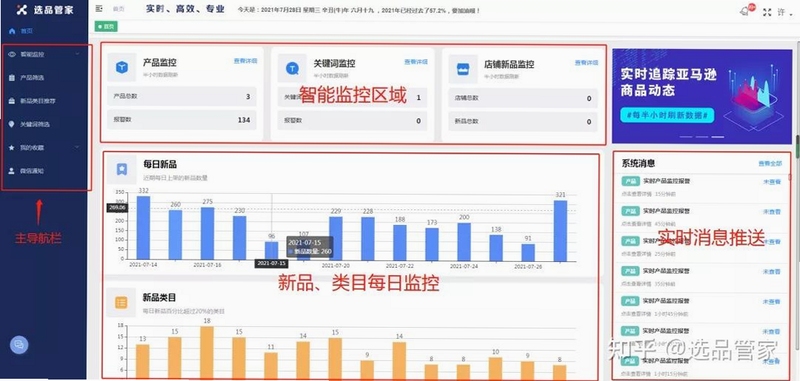Click the blue bar labeled 275

(208, 234)
